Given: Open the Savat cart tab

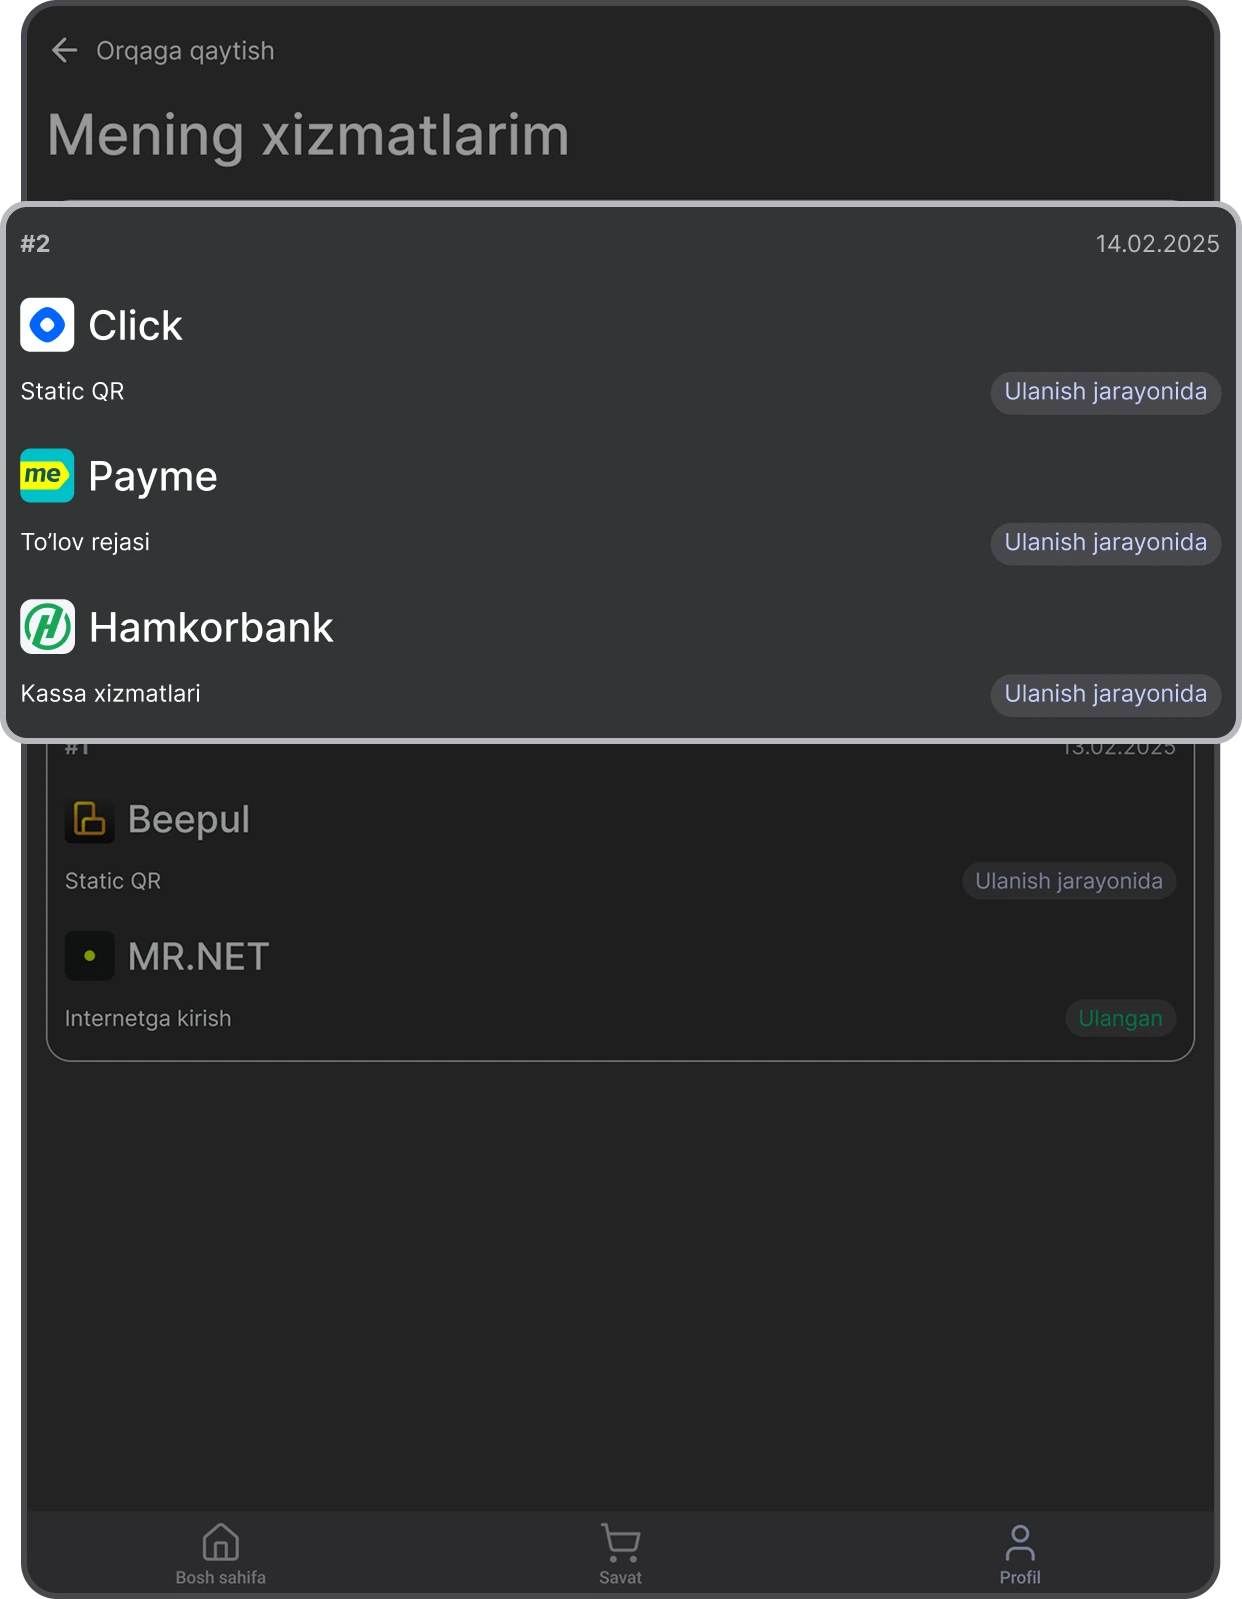Looking at the screenshot, I should tap(621, 1554).
